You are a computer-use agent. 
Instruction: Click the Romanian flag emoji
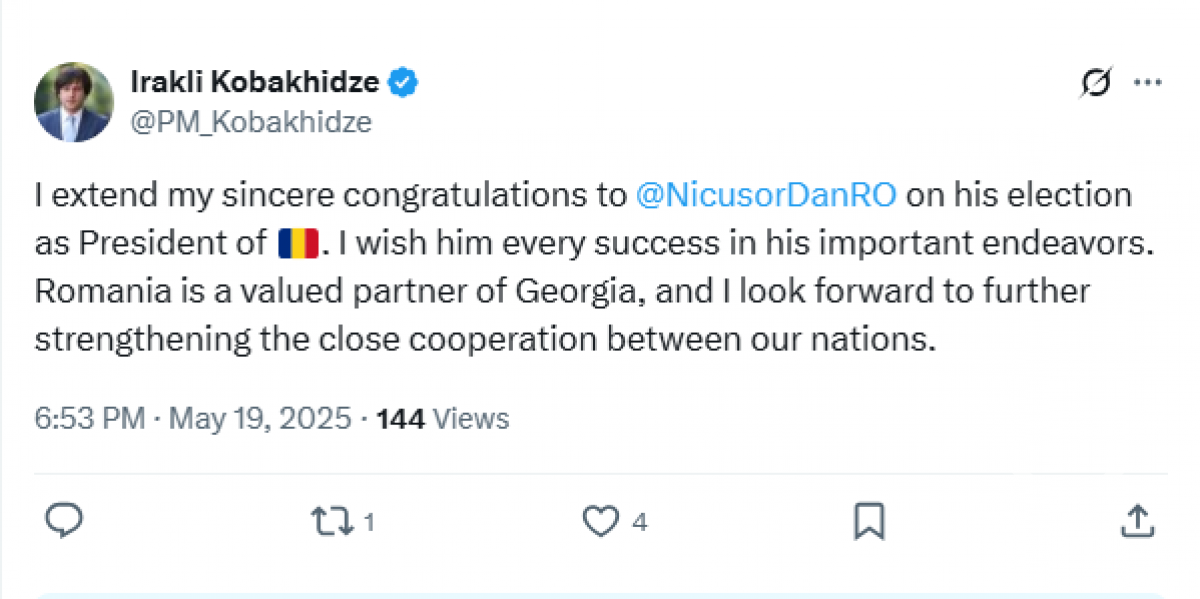[x=298, y=243]
